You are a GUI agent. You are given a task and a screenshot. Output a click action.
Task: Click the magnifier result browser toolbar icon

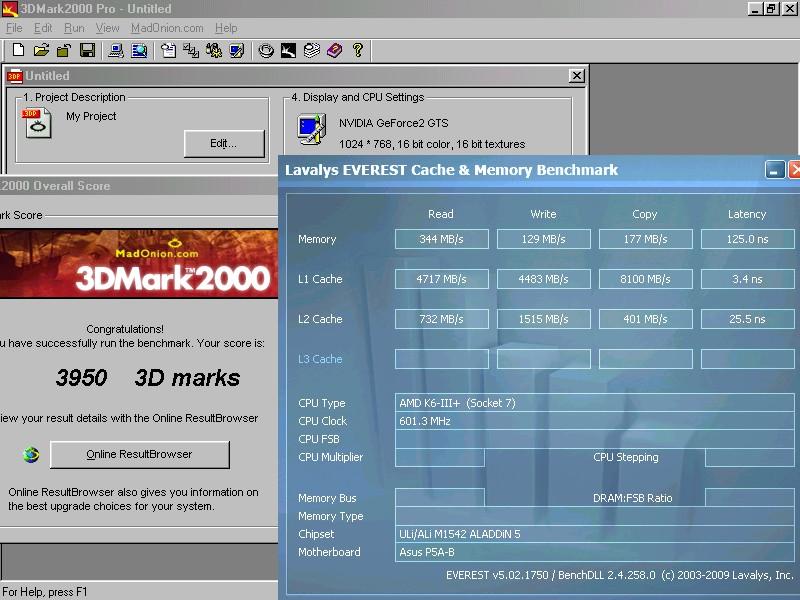point(139,50)
